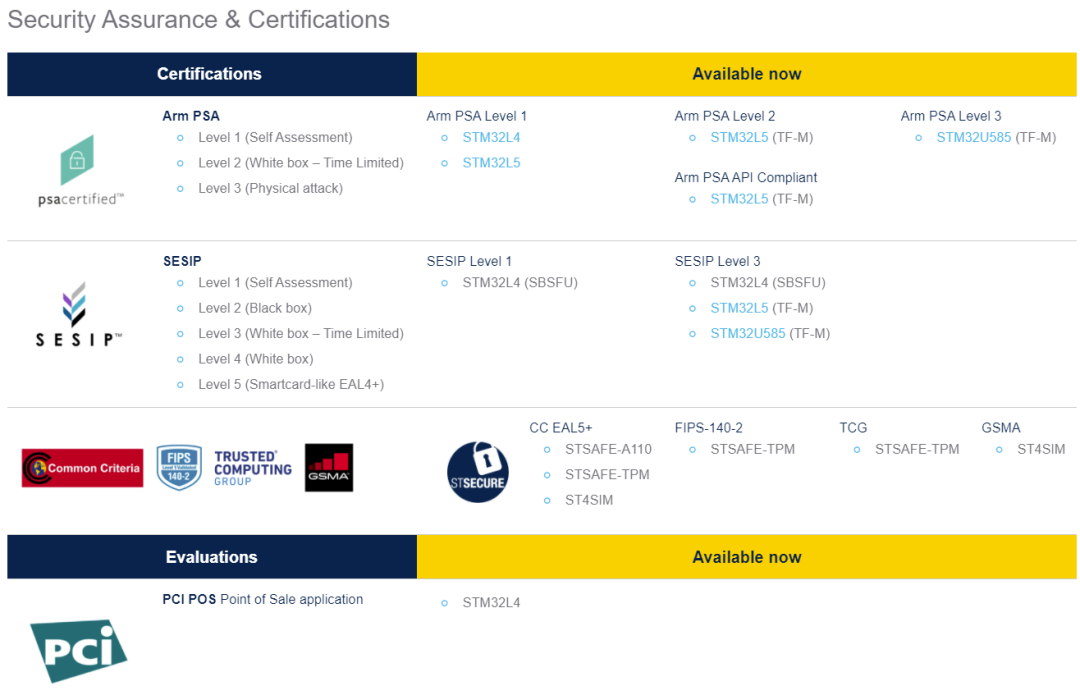Open STM32L5 link under Arm PSA Level 1

(x=491, y=163)
